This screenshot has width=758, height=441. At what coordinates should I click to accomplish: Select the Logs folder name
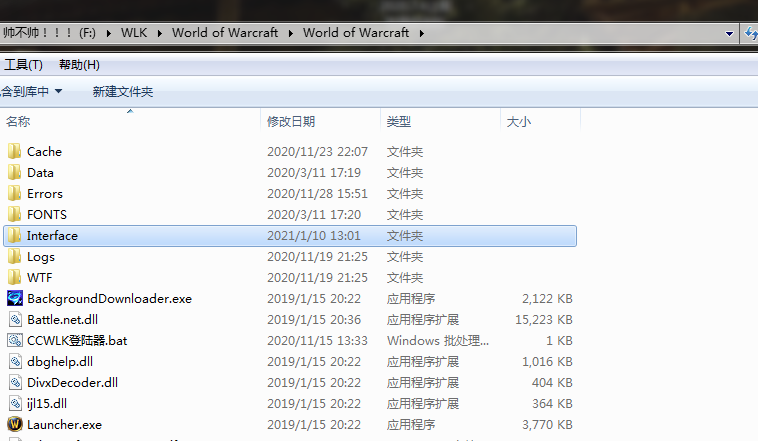click(41, 257)
